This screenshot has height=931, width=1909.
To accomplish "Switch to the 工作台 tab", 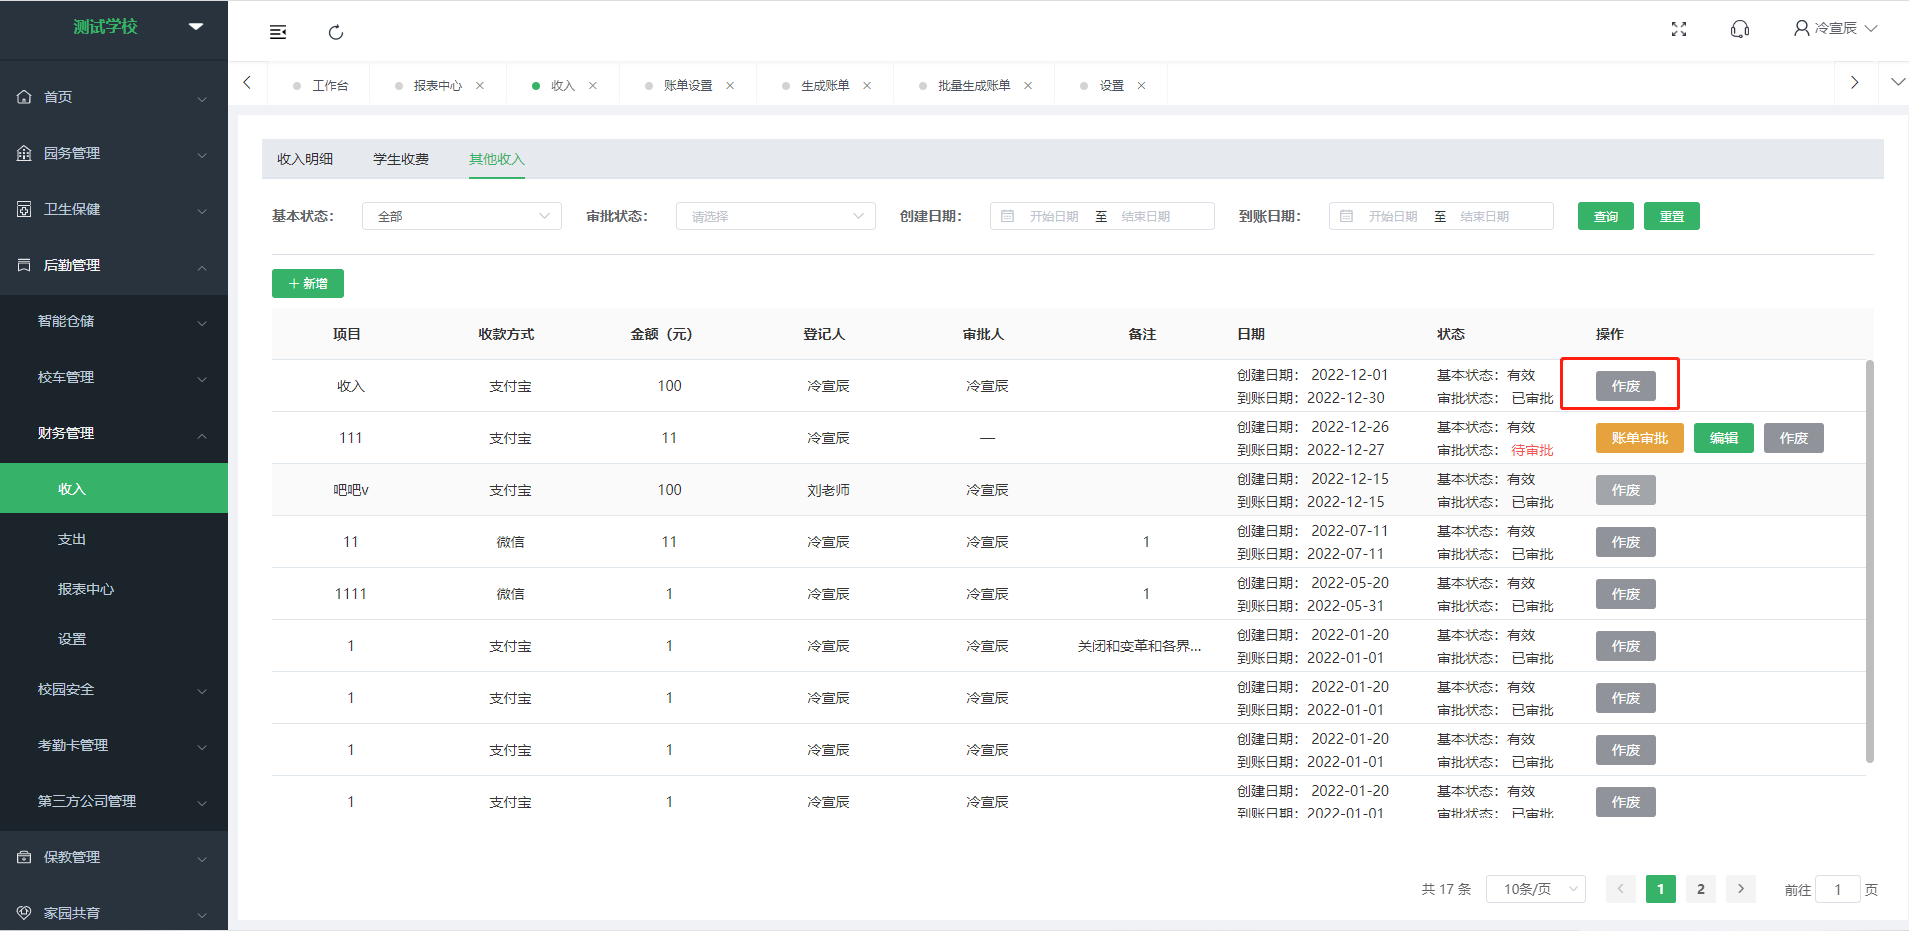I will pyautogui.click(x=320, y=86).
